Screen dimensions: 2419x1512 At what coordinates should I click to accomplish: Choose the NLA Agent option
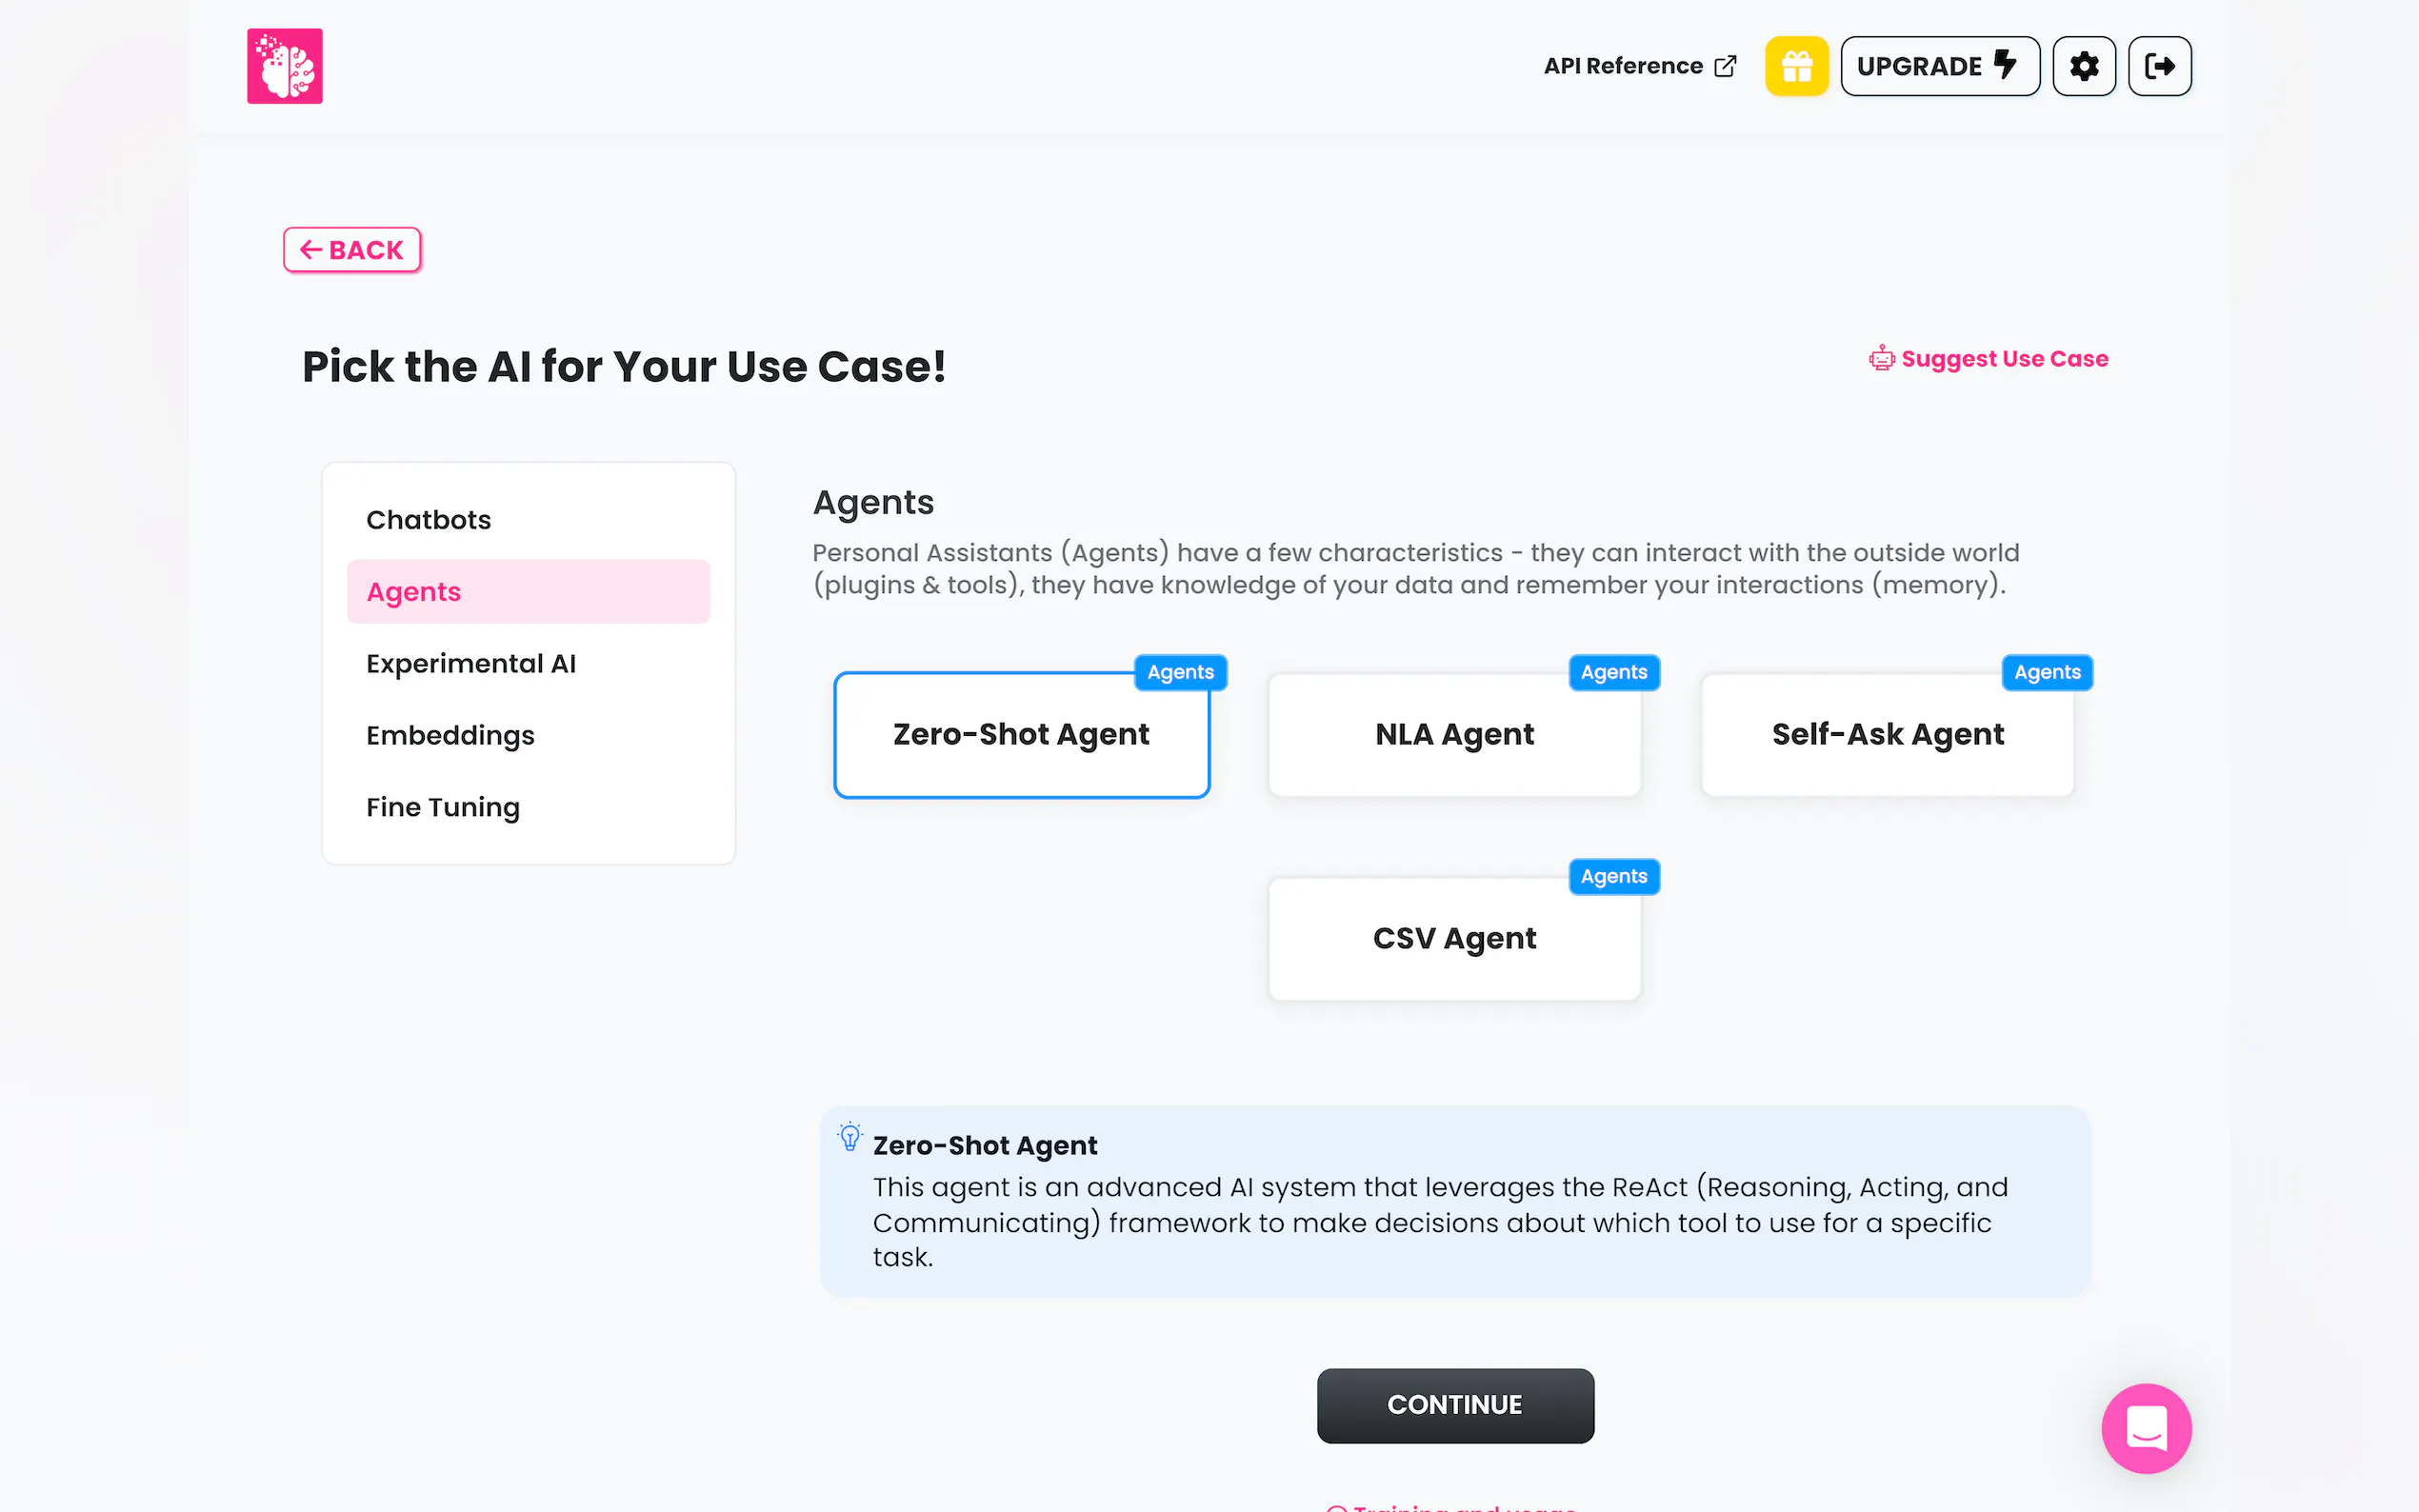[x=1454, y=735]
